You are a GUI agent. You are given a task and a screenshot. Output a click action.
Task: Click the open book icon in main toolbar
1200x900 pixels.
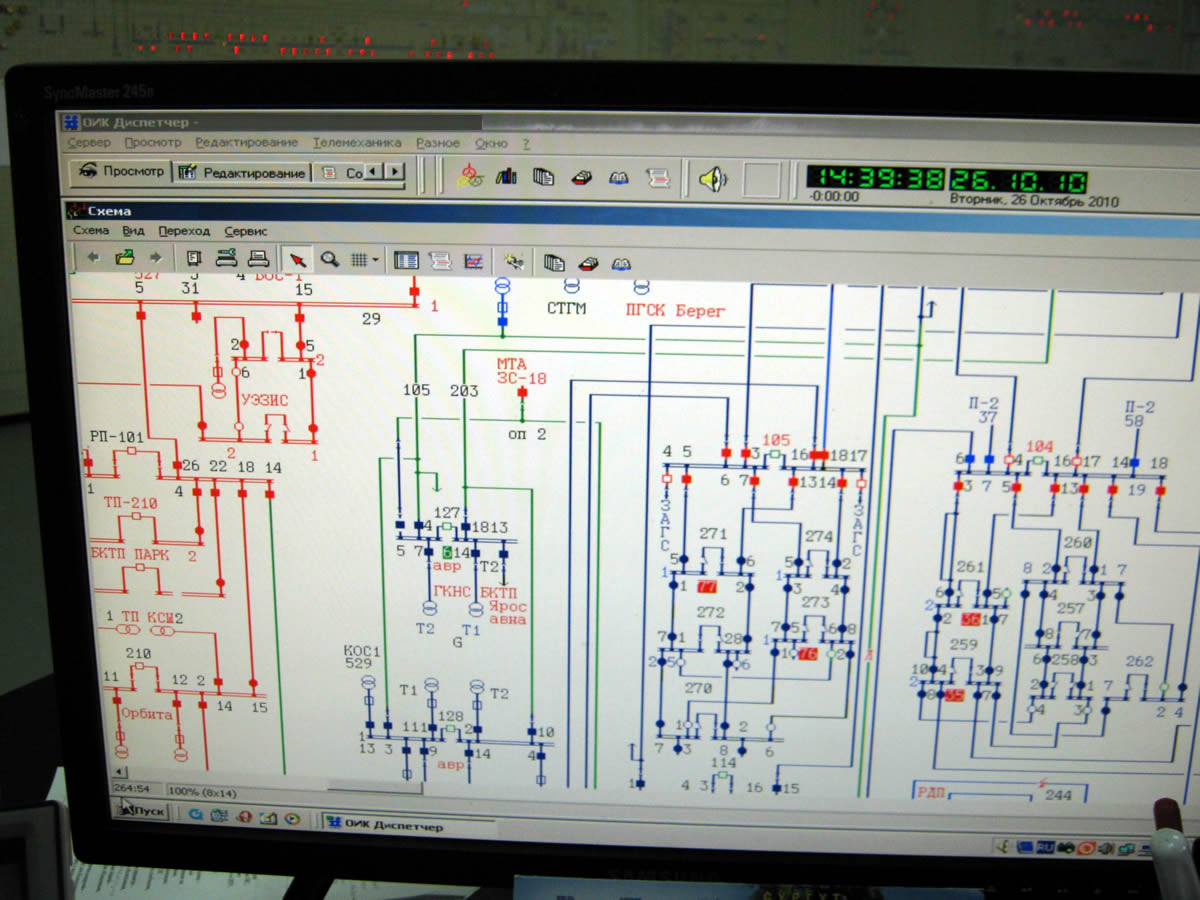(x=619, y=178)
